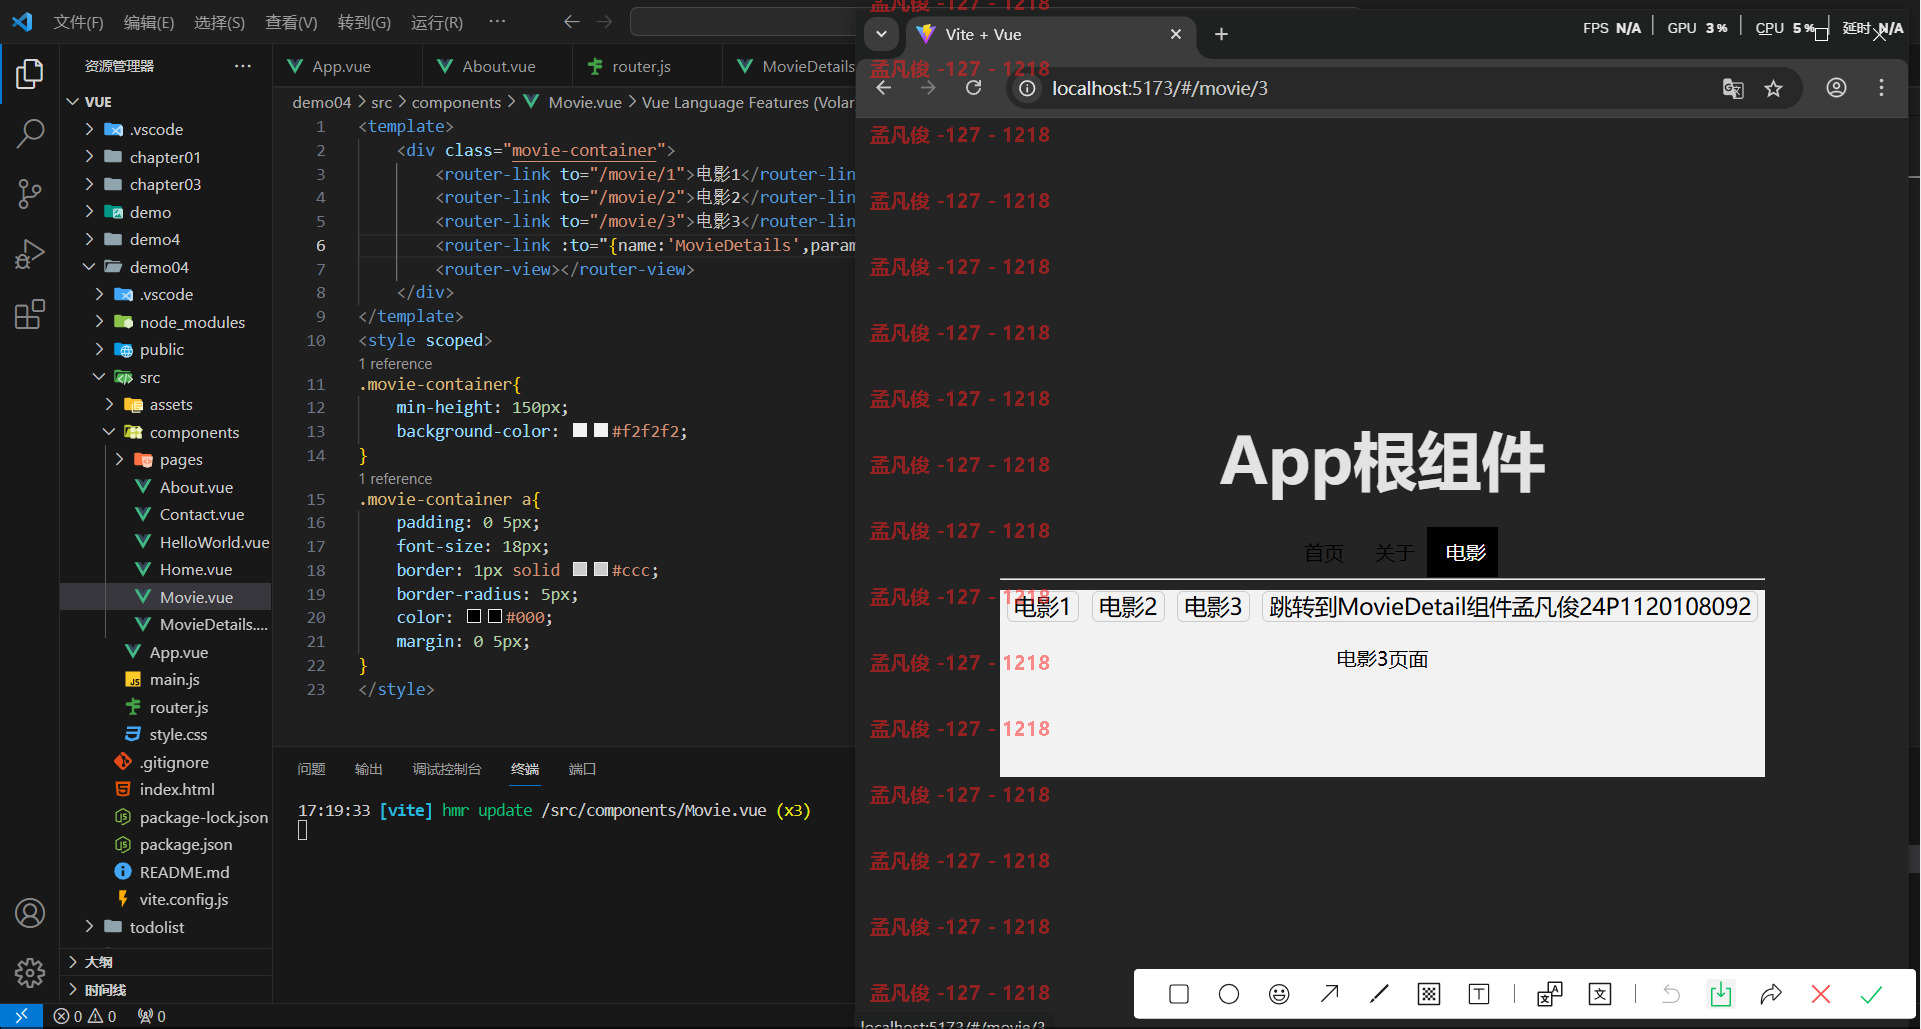Open Run and Debug view
Screen dimensions: 1921x1029
pos(30,254)
